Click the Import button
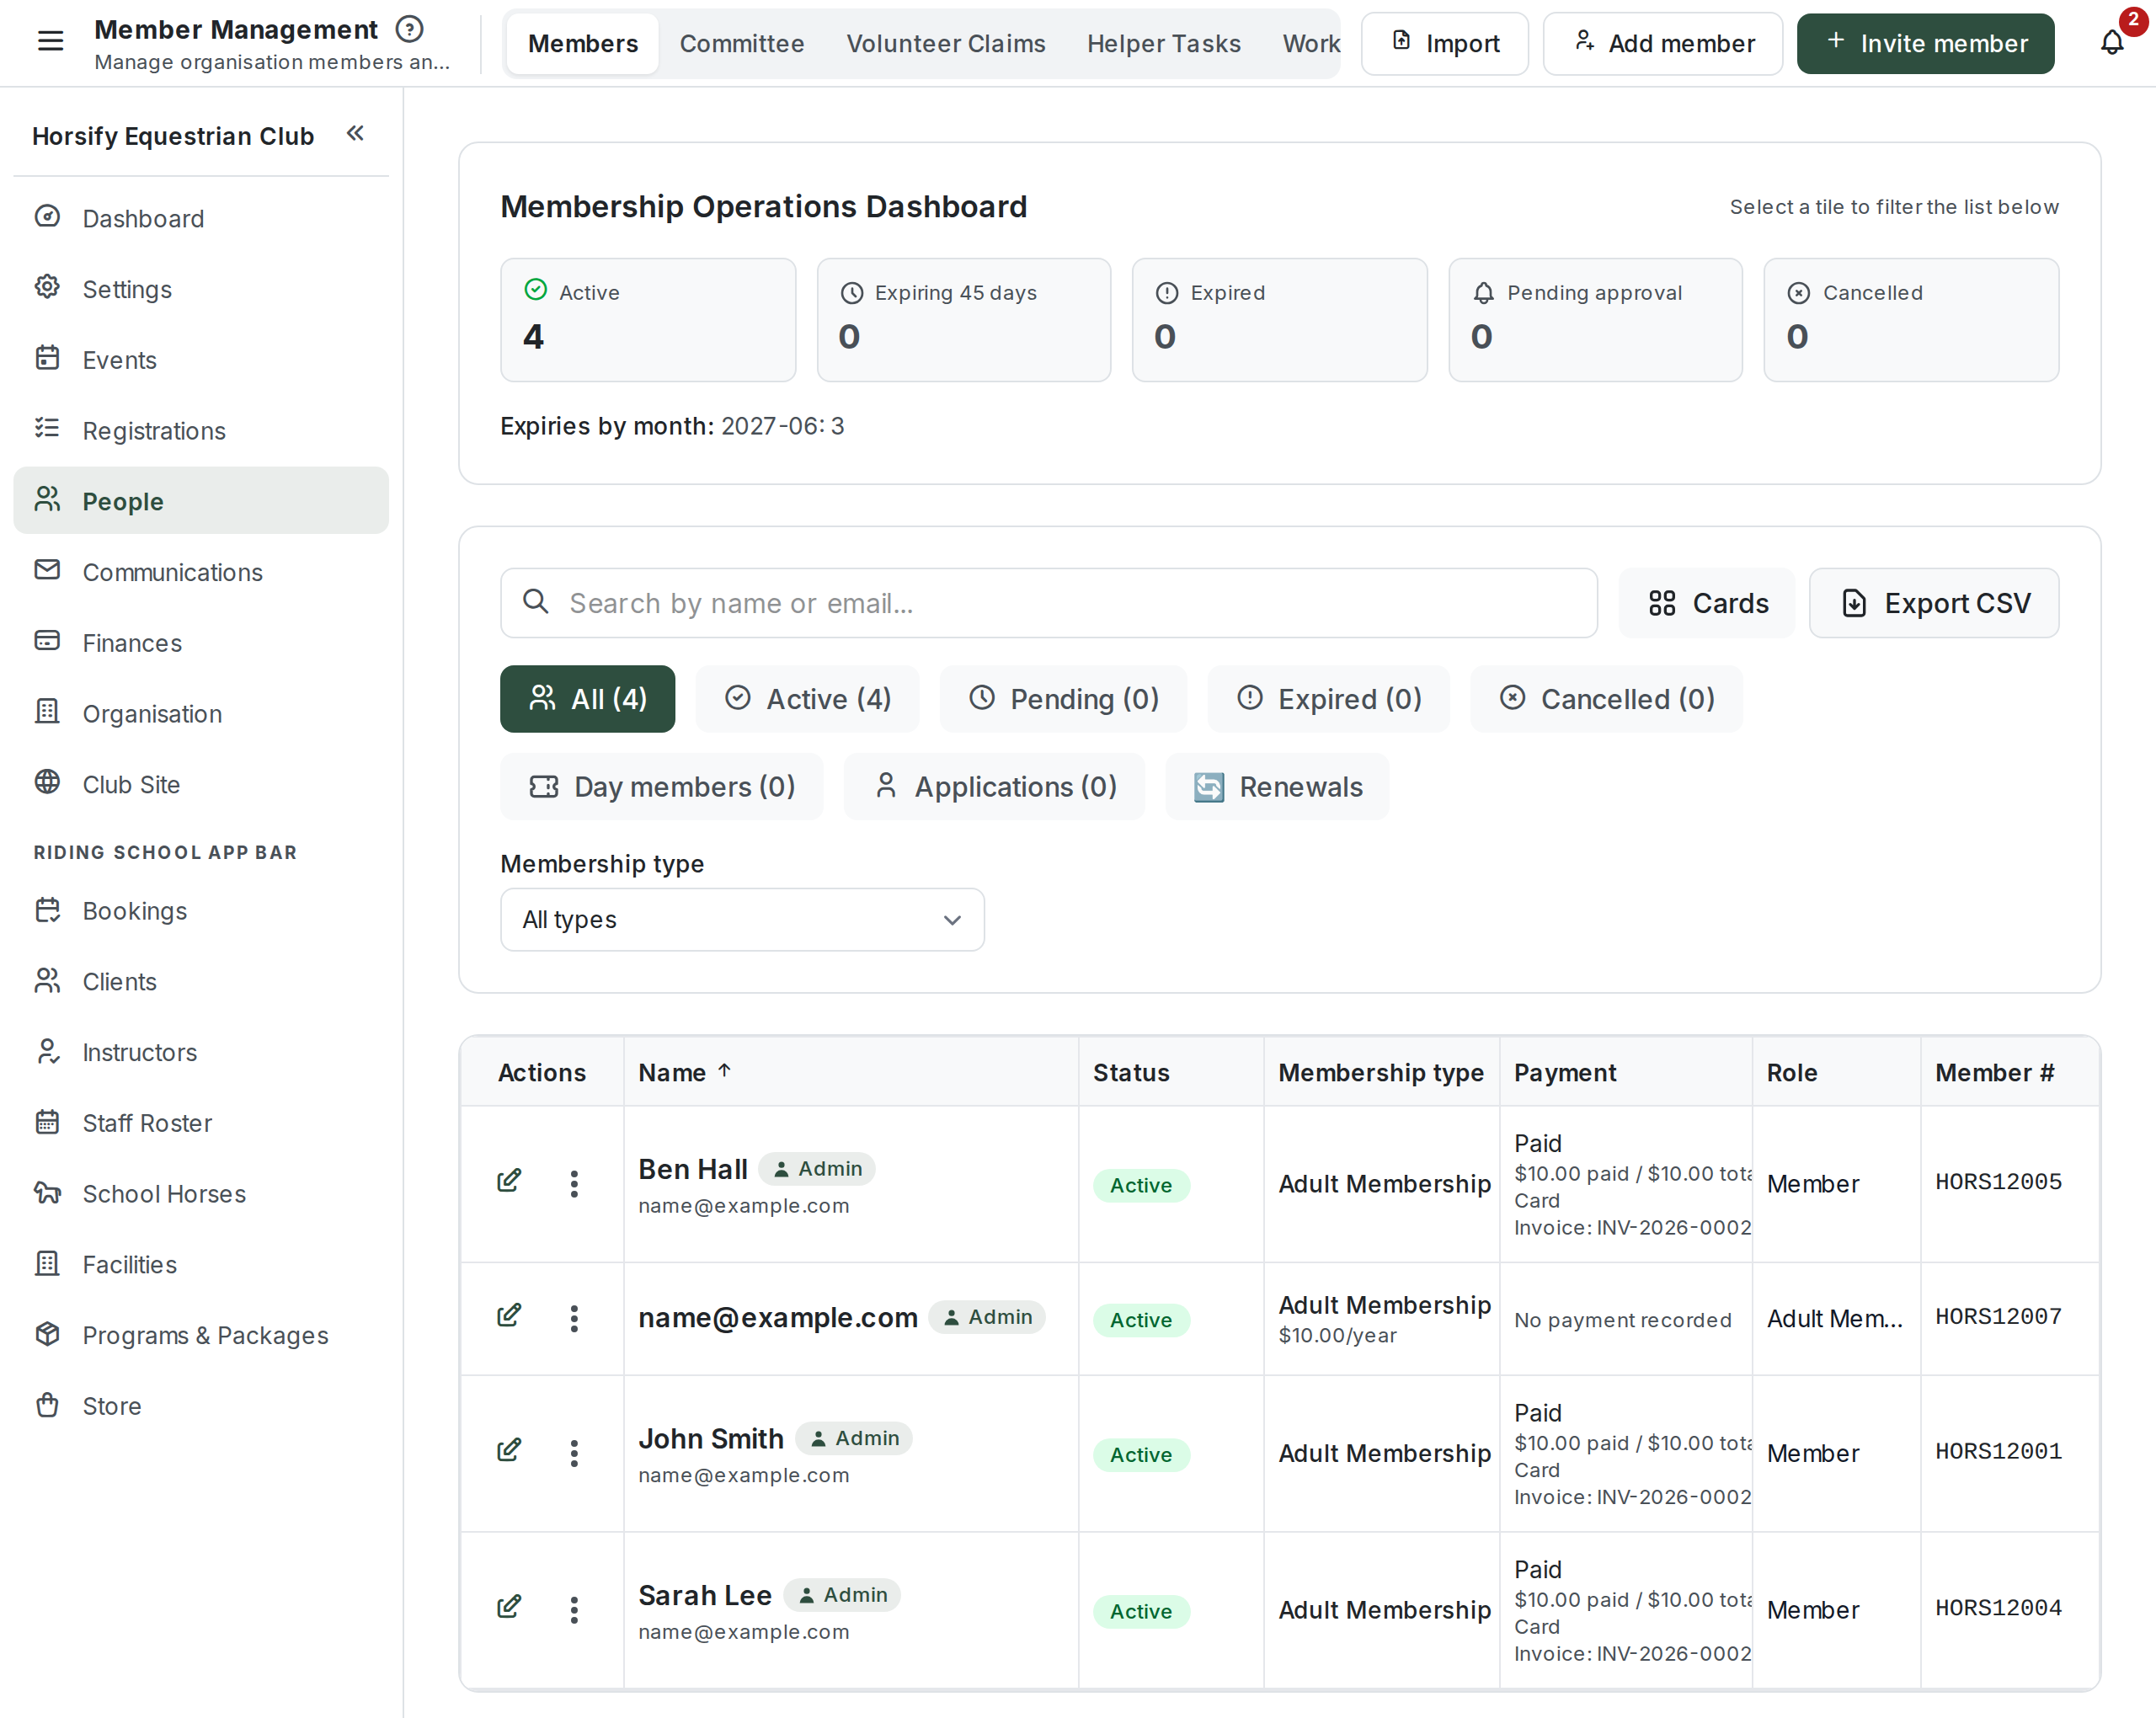This screenshot has width=2156, height=1718. point(1444,43)
